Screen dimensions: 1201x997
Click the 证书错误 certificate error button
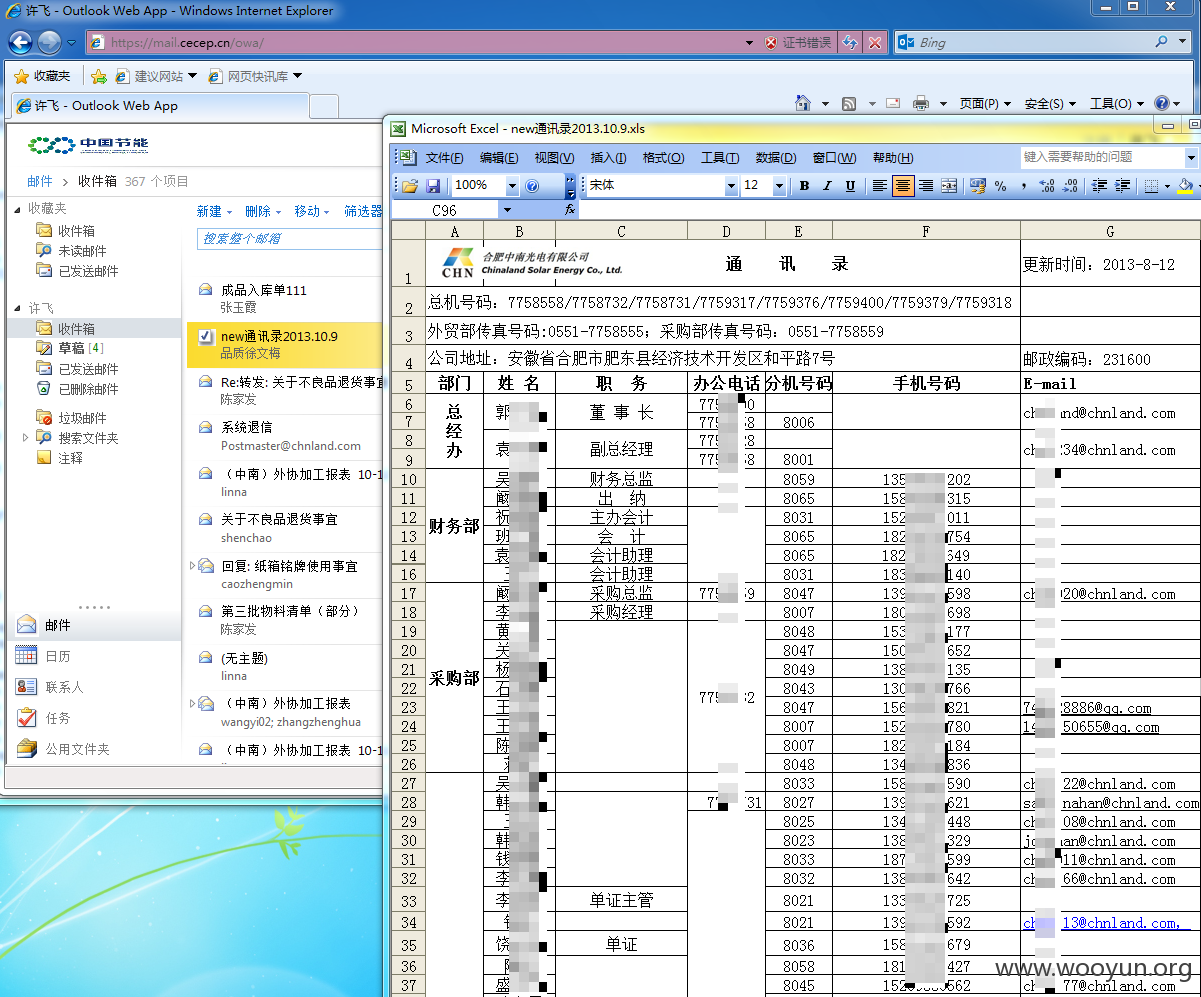[798, 42]
